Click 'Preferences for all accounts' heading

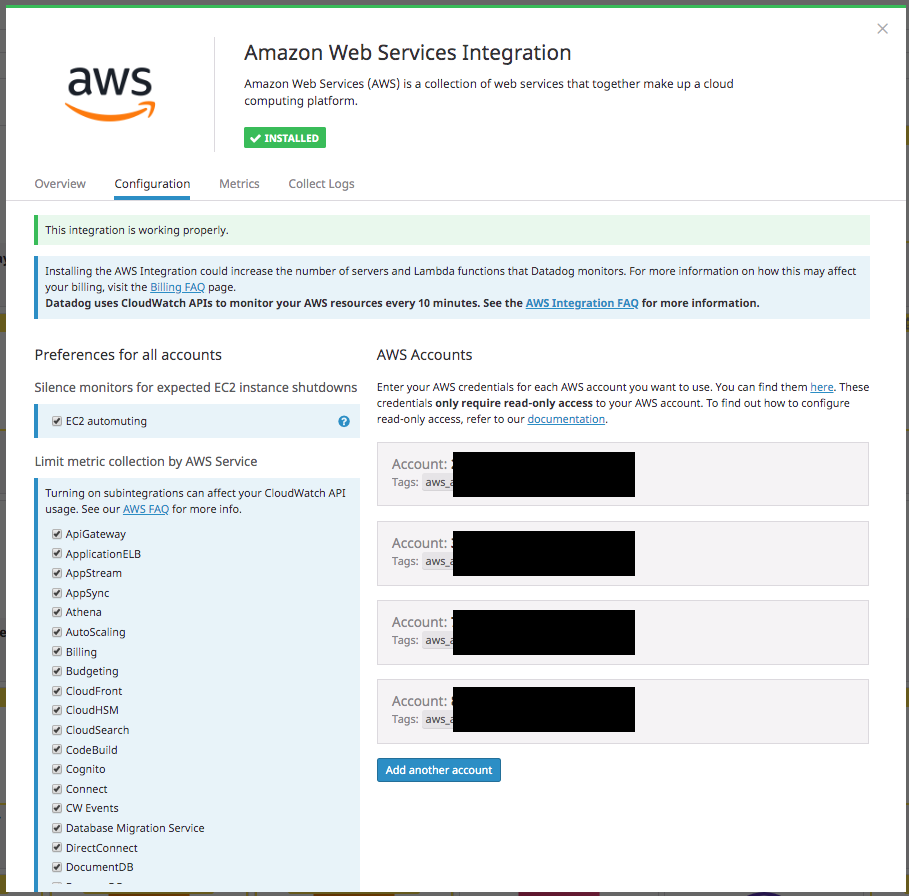[x=128, y=355]
